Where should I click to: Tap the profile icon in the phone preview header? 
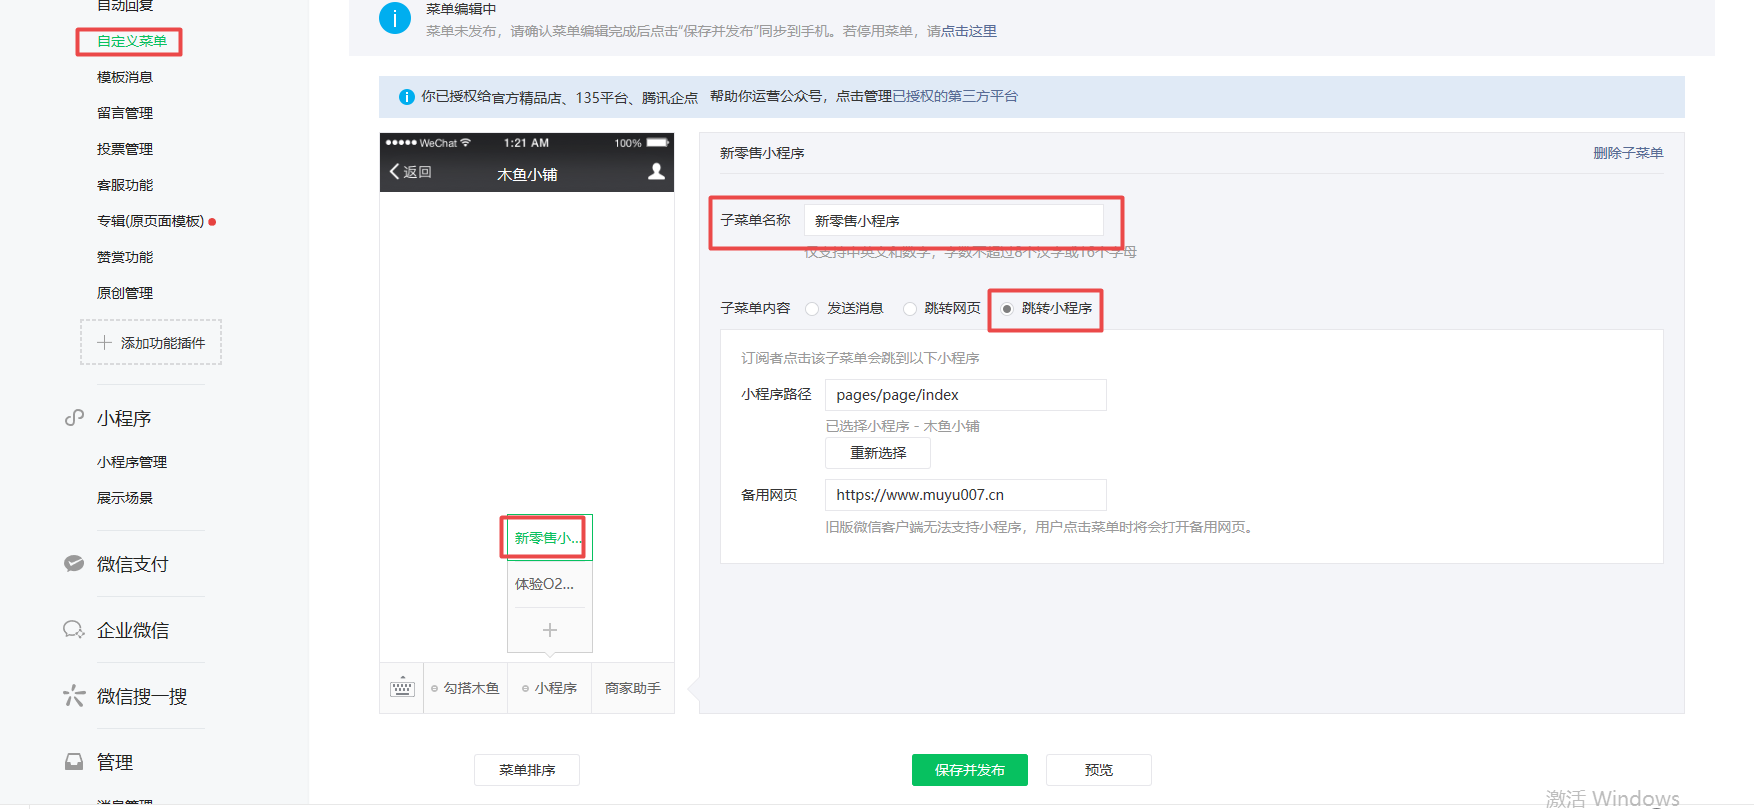coord(656,172)
